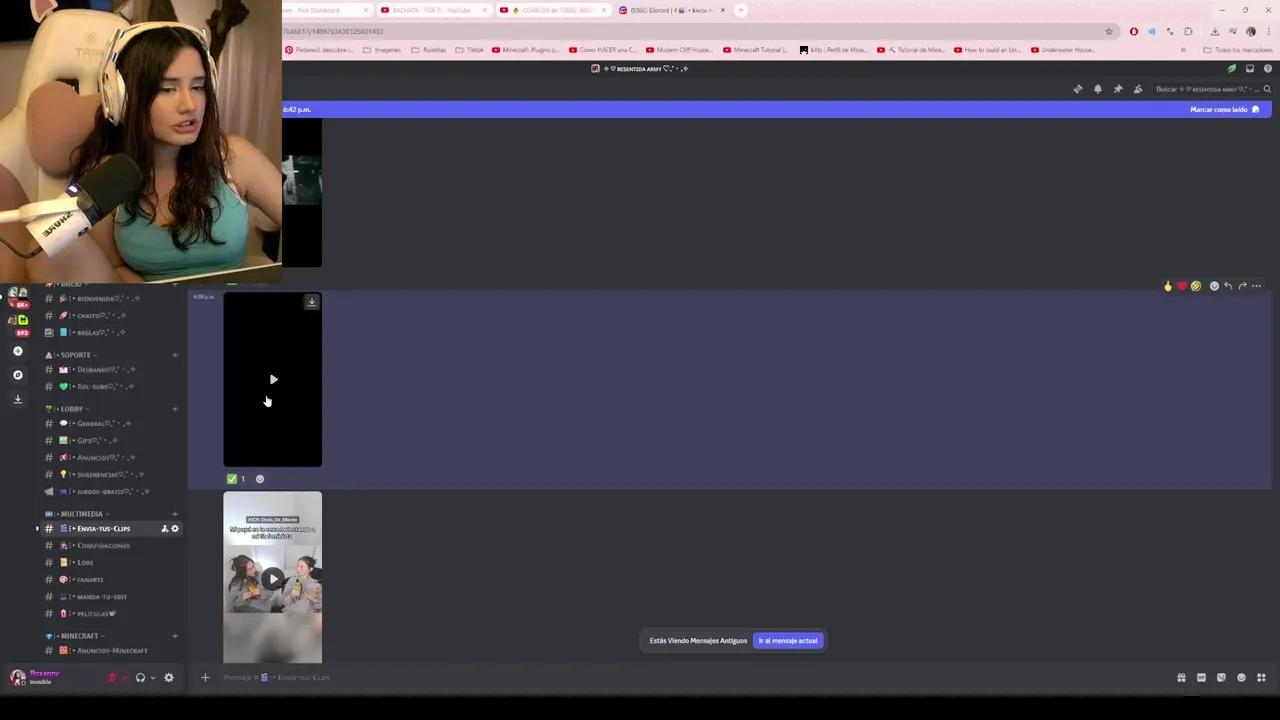1280x720 pixels.
Task: Open the Discord inbox icon
Action: point(1250,69)
